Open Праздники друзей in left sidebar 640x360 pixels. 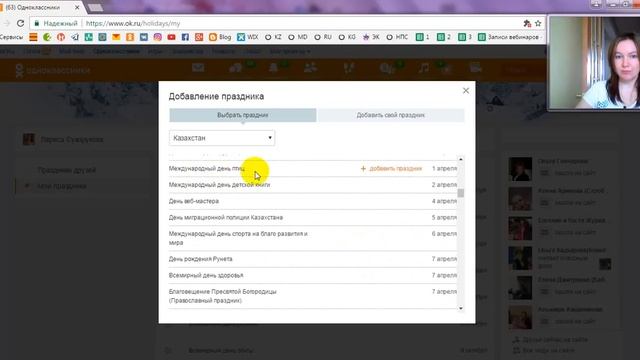pos(67,170)
